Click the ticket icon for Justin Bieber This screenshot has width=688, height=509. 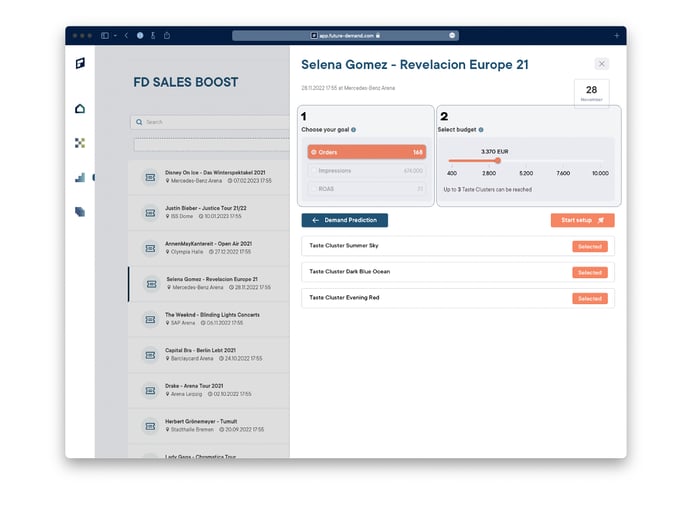pyautogui.click(x=150, y=213)
